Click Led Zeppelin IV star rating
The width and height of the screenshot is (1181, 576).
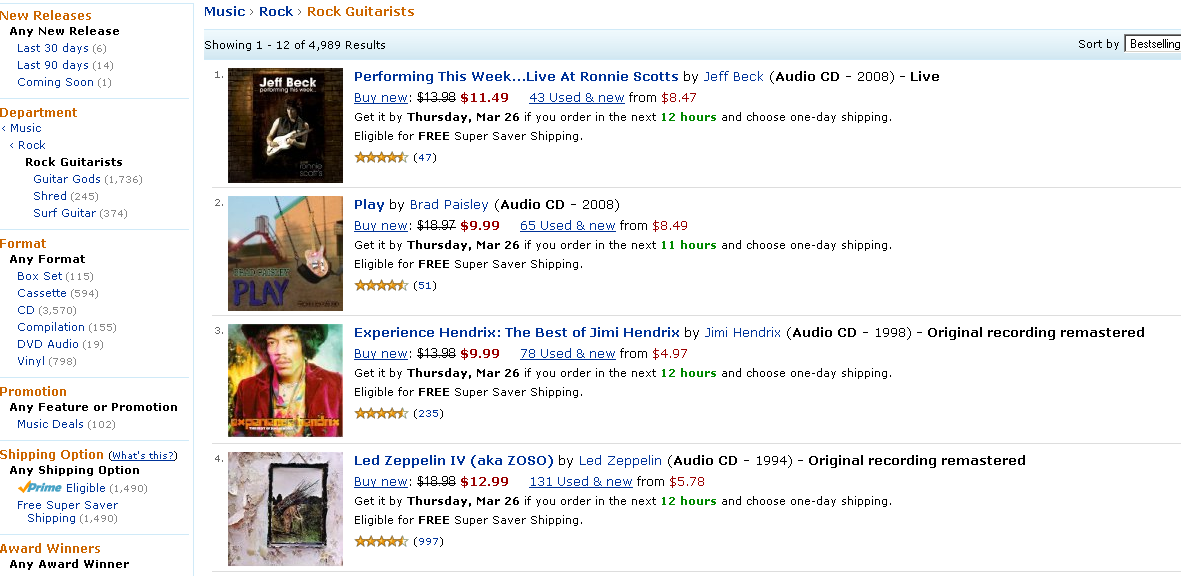(381, 541)
